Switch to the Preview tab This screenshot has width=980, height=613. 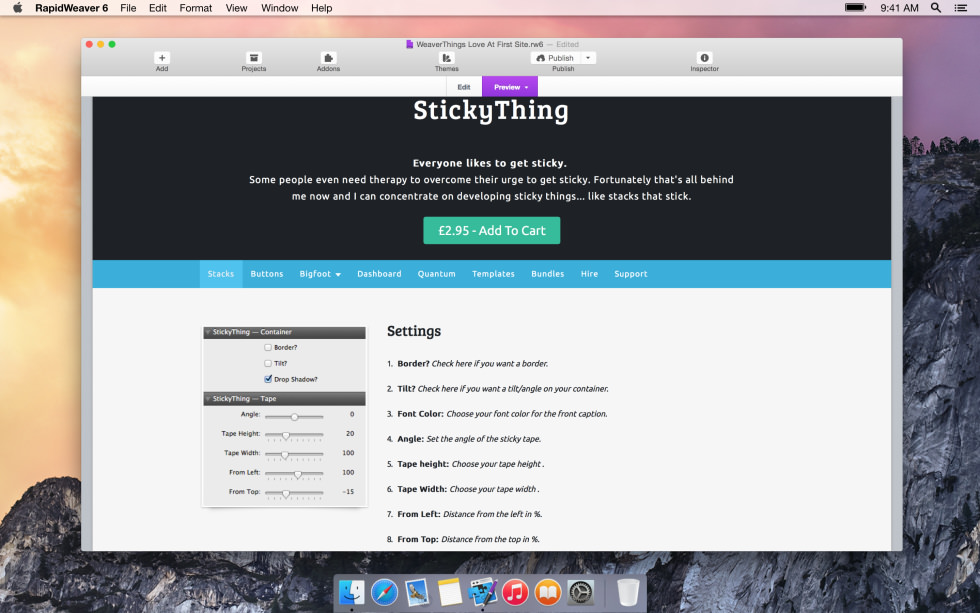510,87
